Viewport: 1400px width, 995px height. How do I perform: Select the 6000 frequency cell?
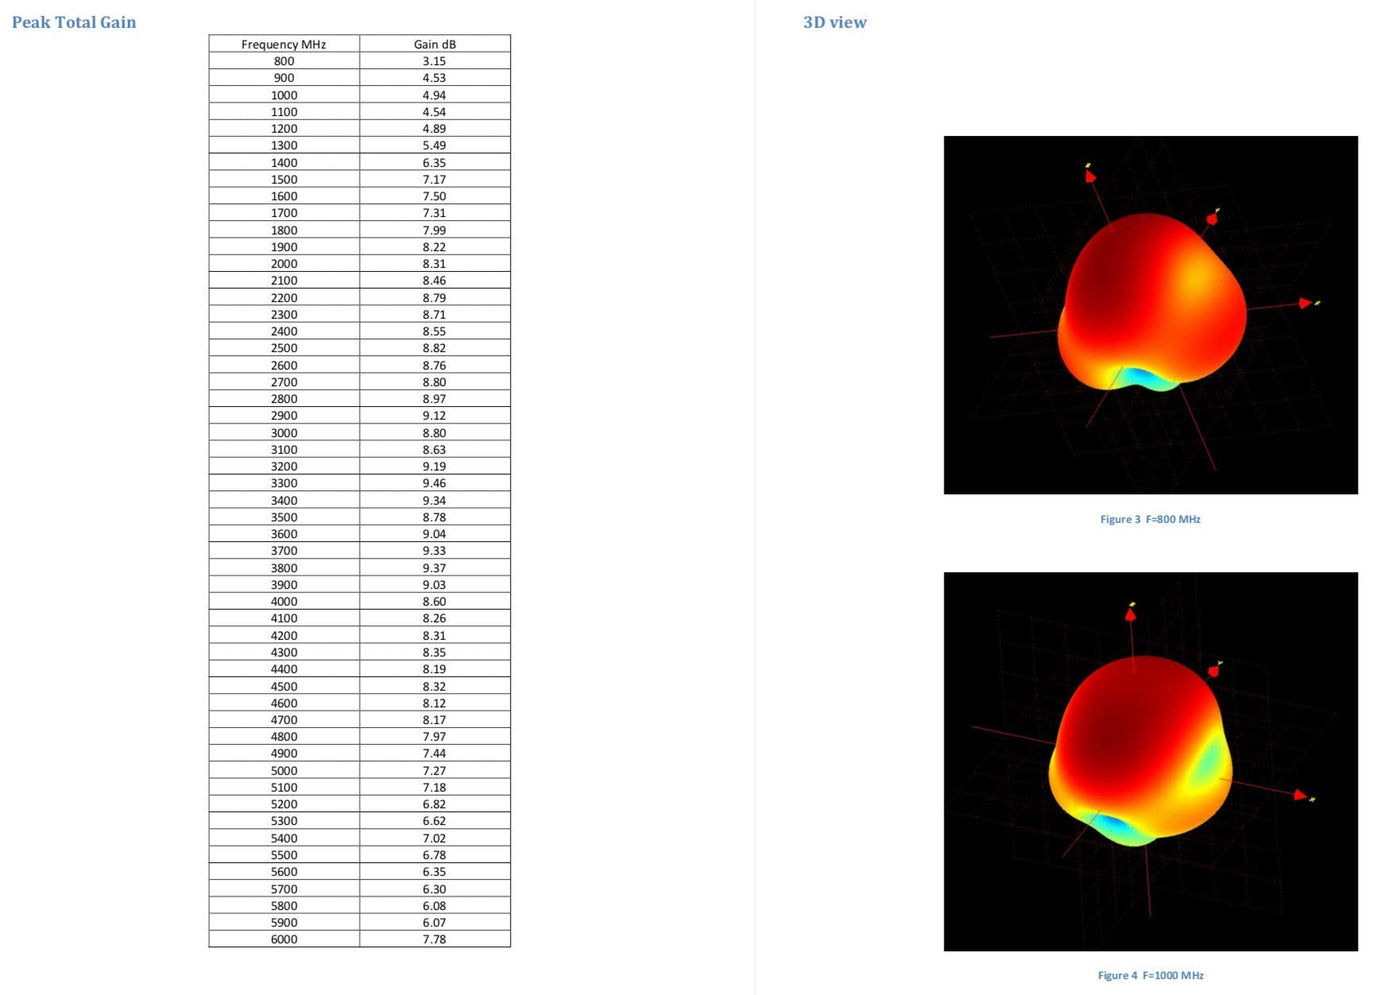pos(284,939)
